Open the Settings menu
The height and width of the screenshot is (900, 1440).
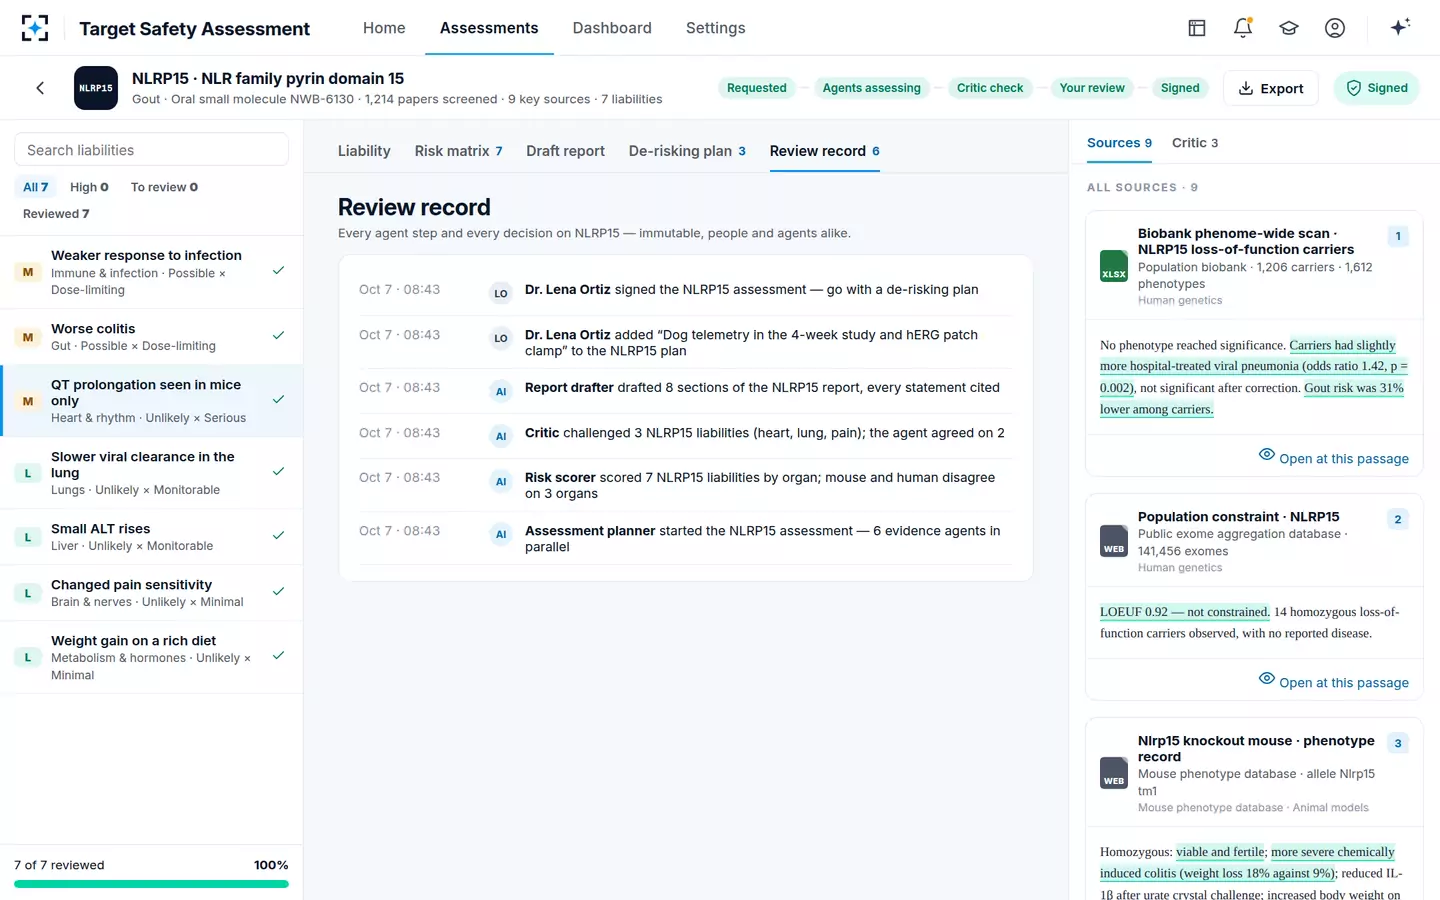click(x=716, y=28)
